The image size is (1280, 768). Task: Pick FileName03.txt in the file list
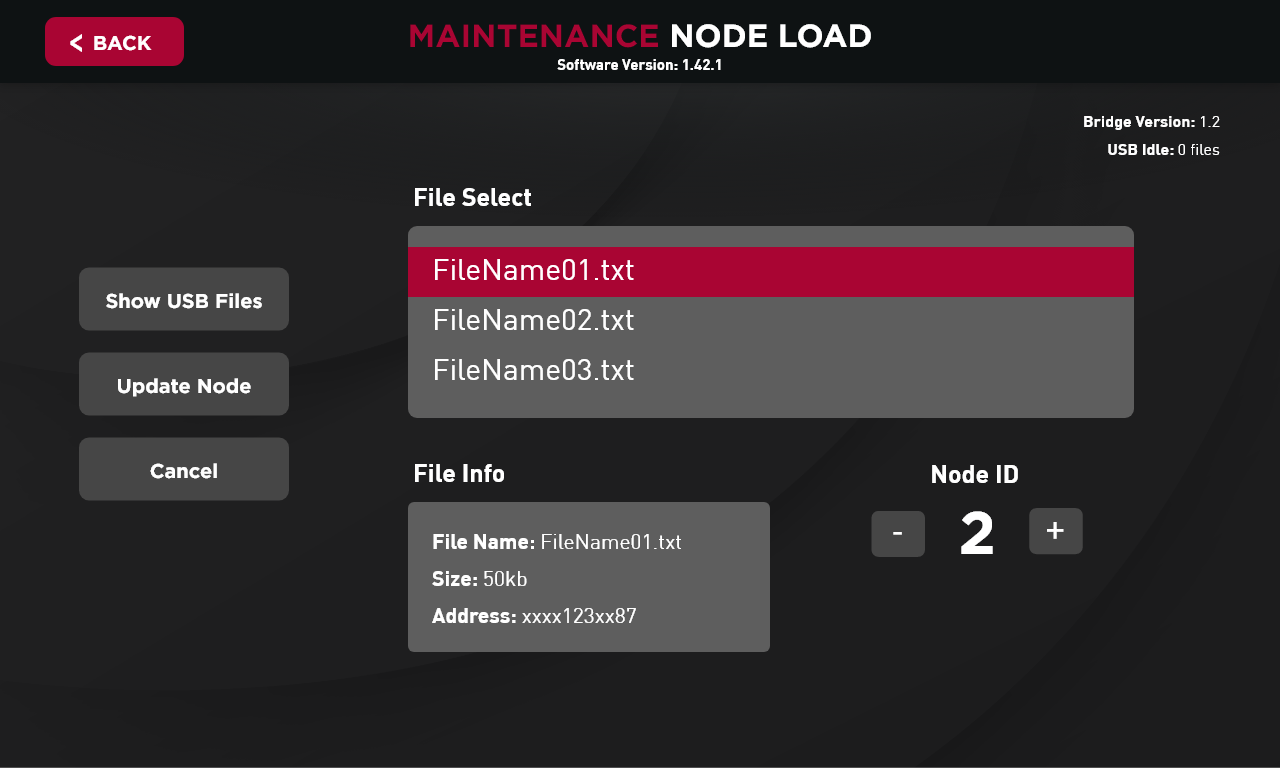coord(770,371)
